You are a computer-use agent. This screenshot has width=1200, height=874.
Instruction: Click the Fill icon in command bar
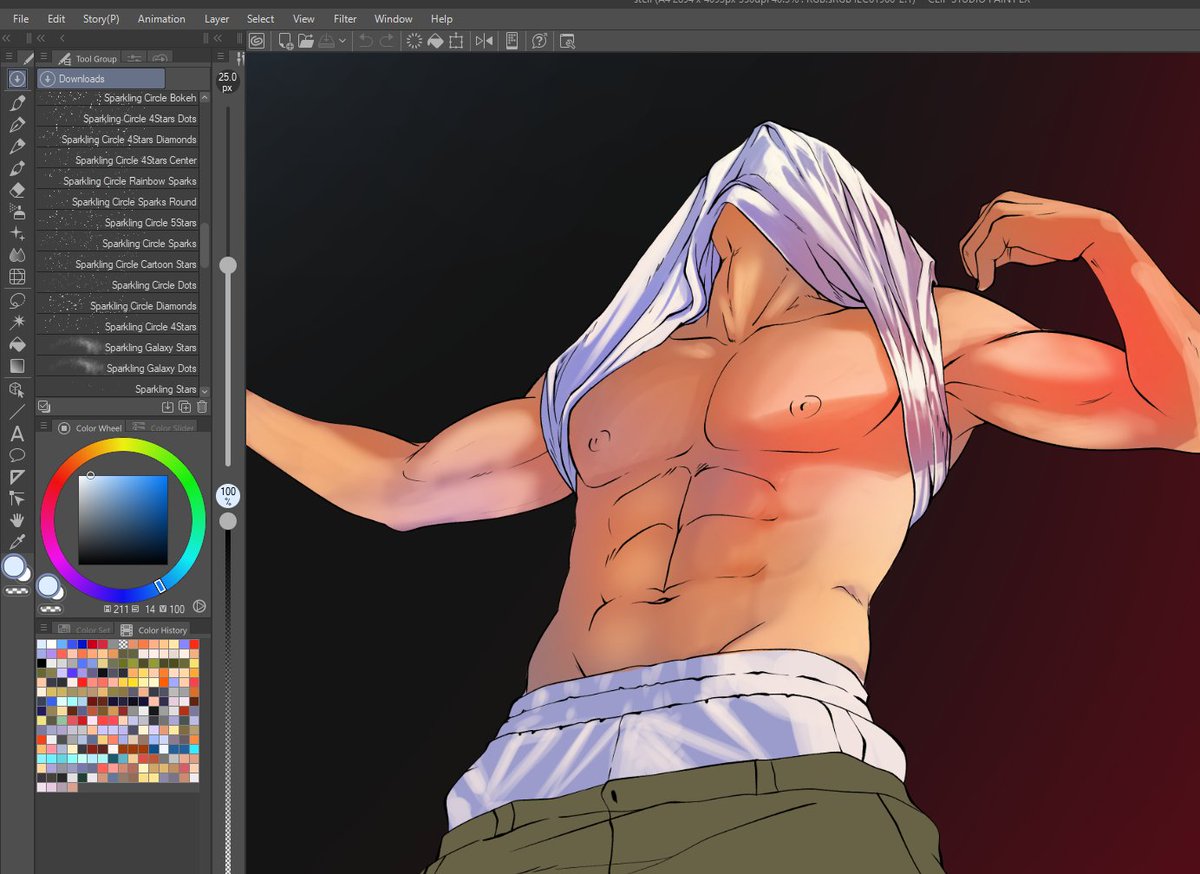click(x=435, y=41)
